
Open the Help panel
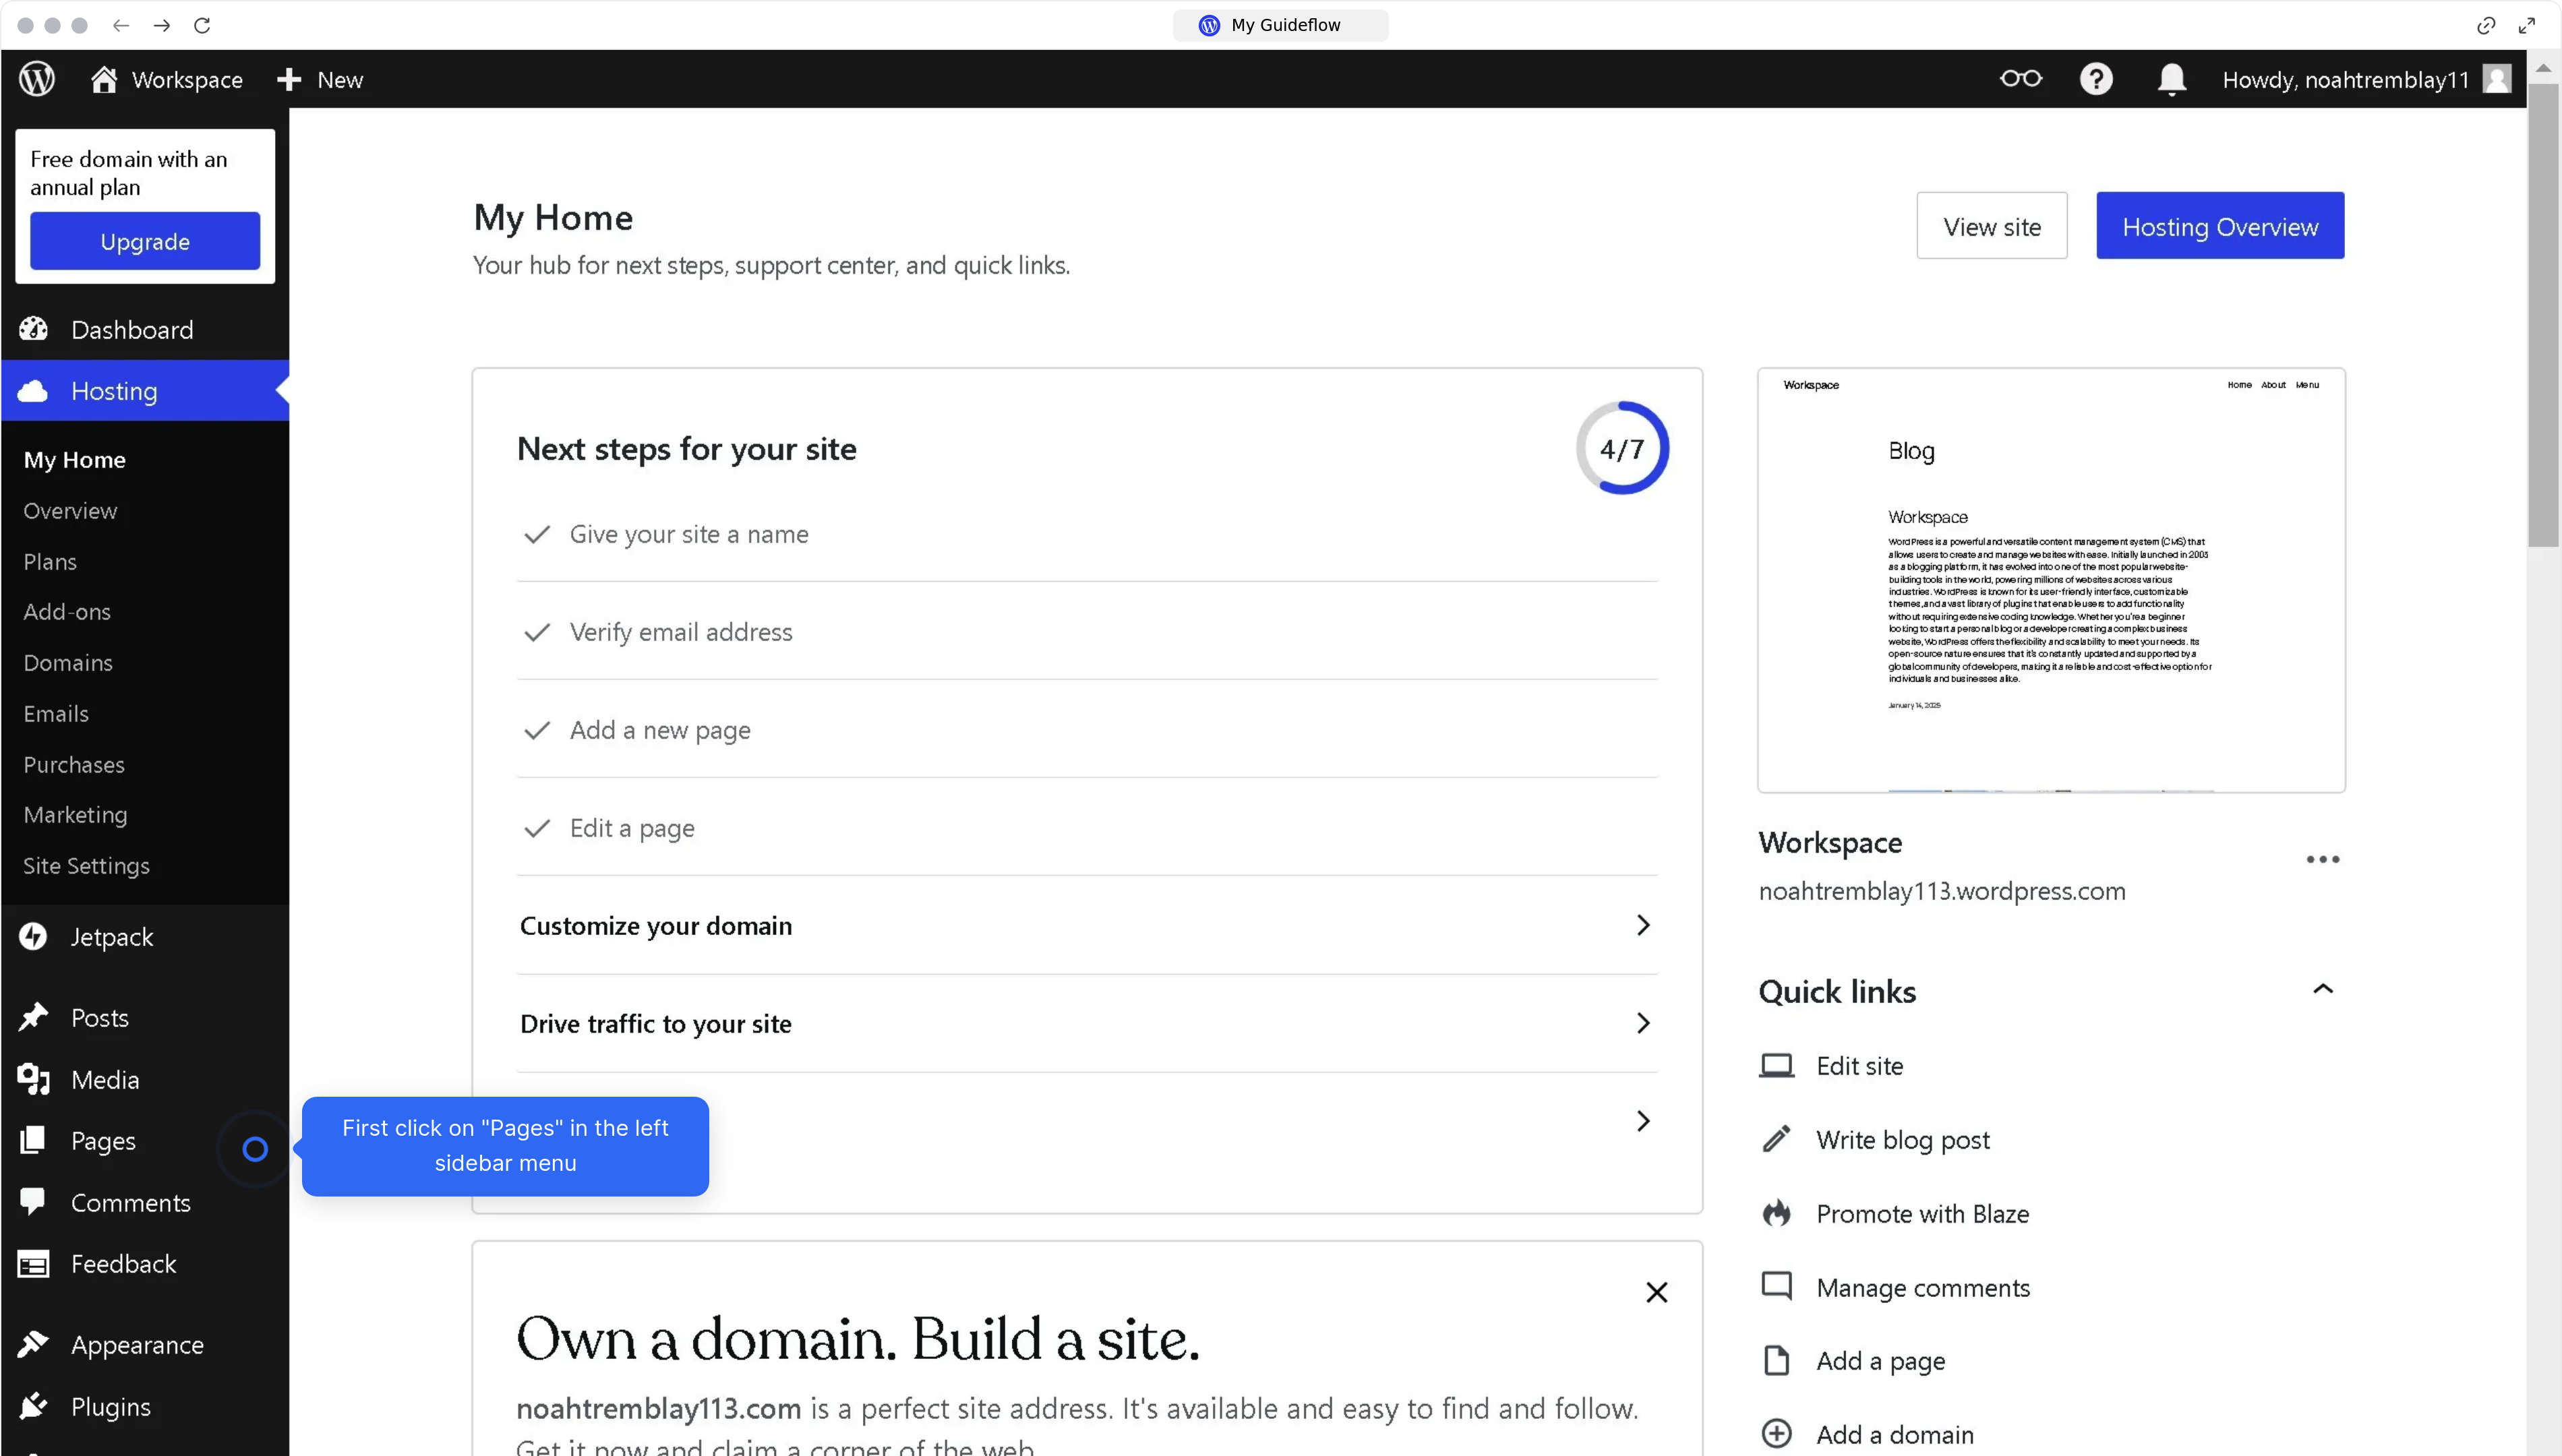pos(2096,78)
